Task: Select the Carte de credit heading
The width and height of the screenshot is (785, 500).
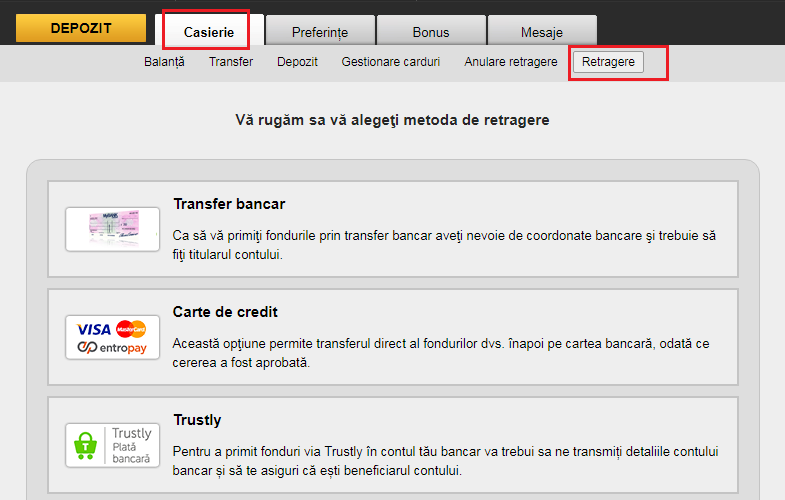Action: pyautogui.click(x=225, y=312)
